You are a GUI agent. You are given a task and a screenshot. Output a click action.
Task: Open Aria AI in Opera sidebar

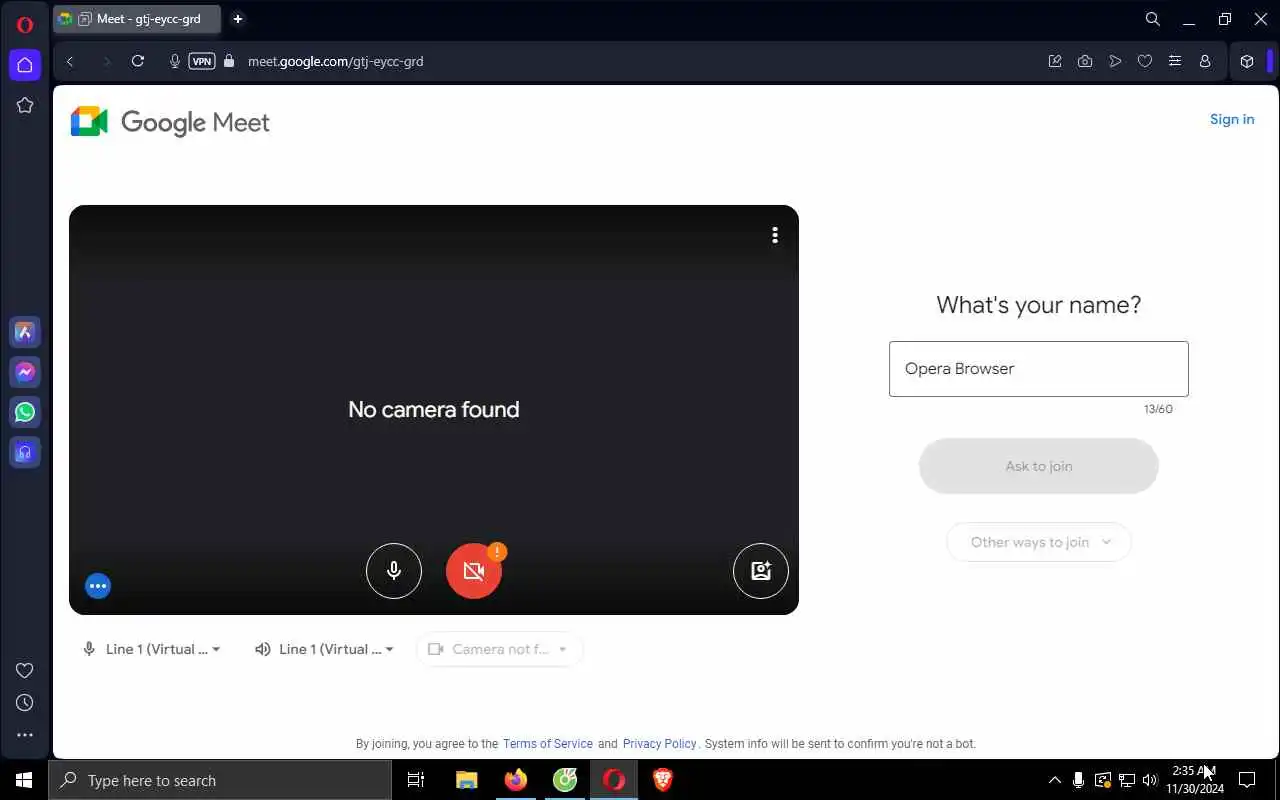click(x=25, y=332)
